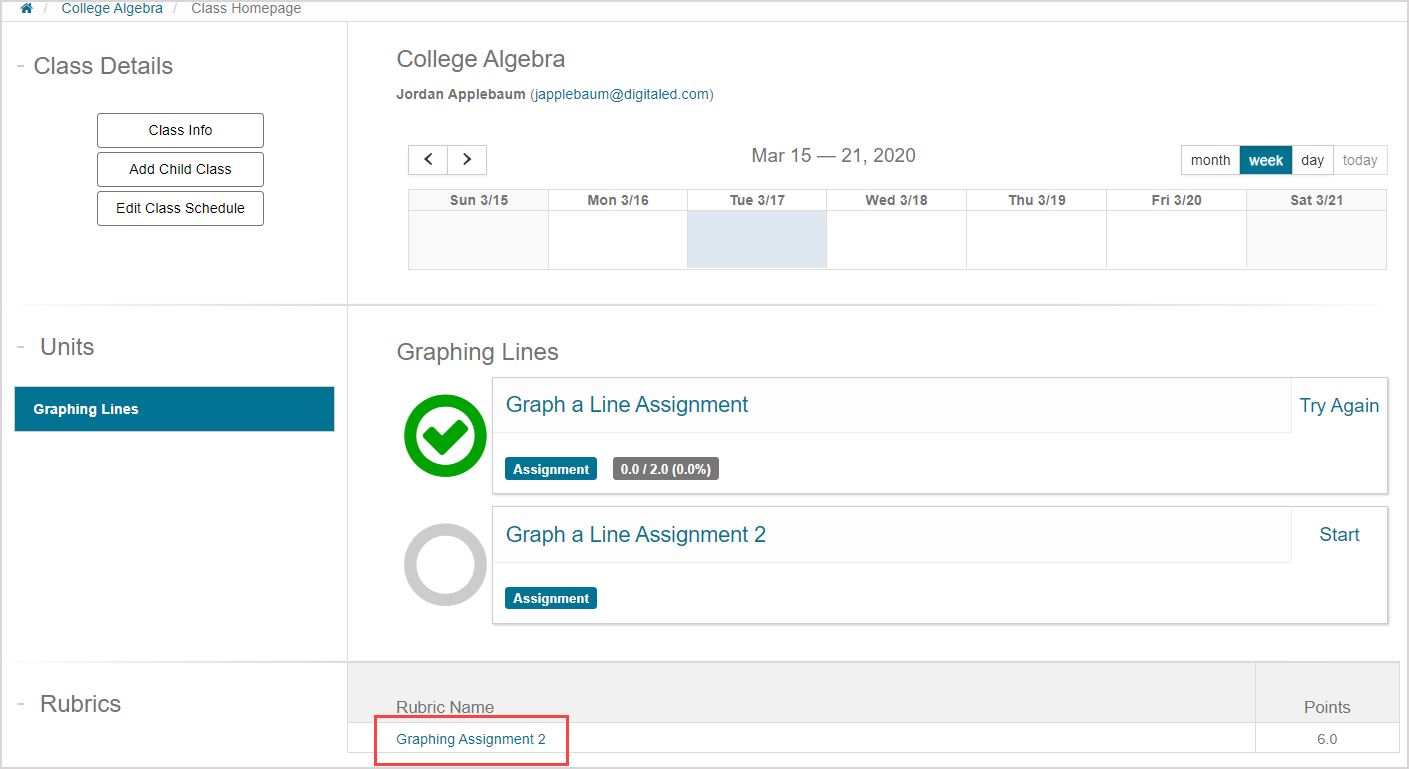The image size is (1409, 769).
Task: Select the Graphing Lines unit
Action: [x=174, y=409]
